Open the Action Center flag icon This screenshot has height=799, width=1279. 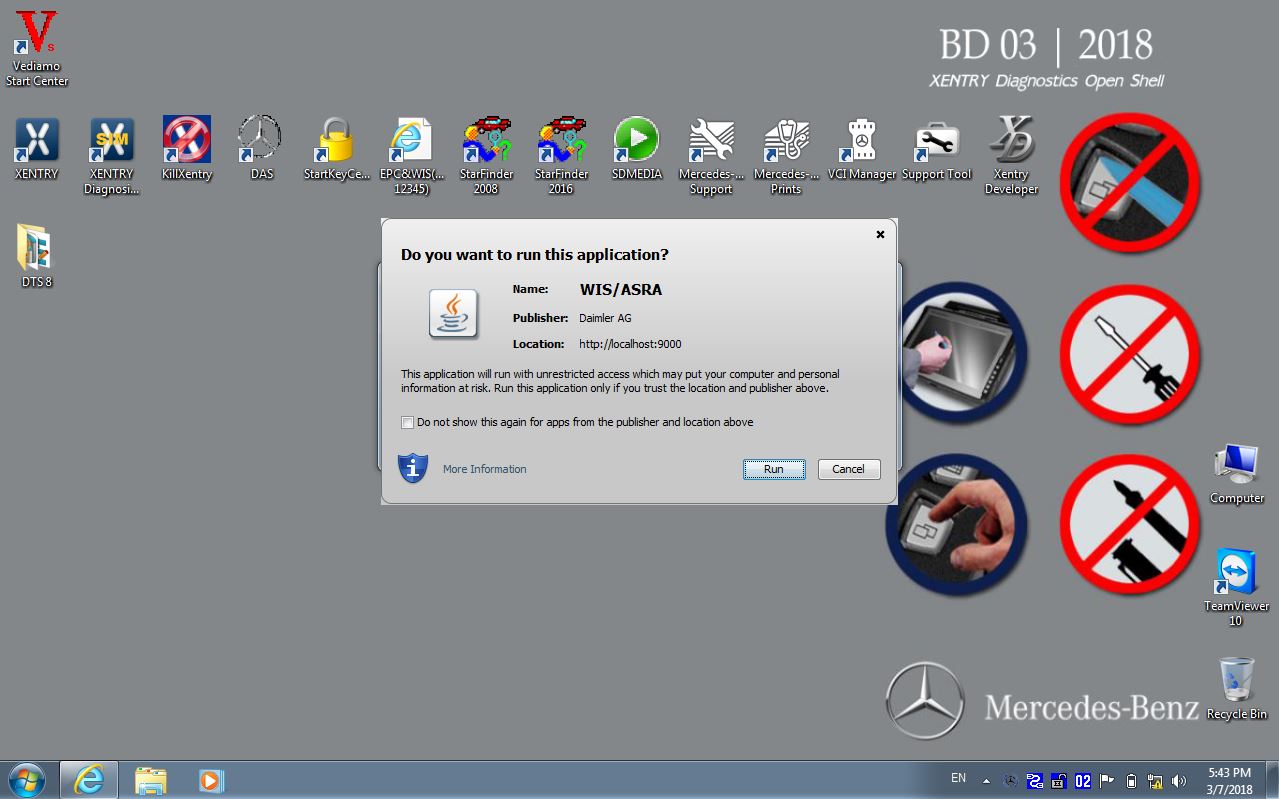1107,781
